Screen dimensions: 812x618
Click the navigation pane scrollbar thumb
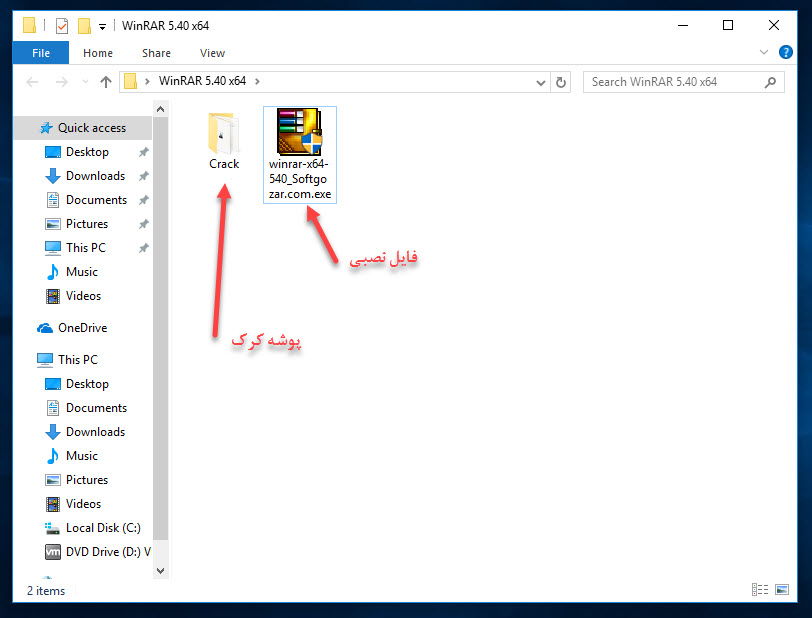click(x=161, y=329)
